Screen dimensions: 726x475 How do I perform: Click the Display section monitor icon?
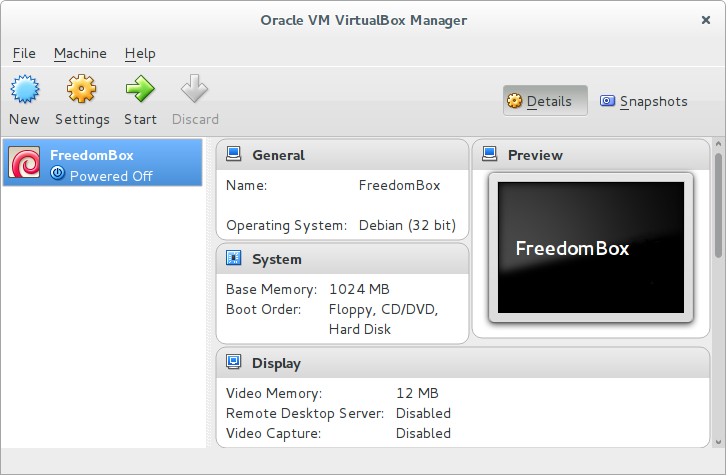click(x=233, y=362)
